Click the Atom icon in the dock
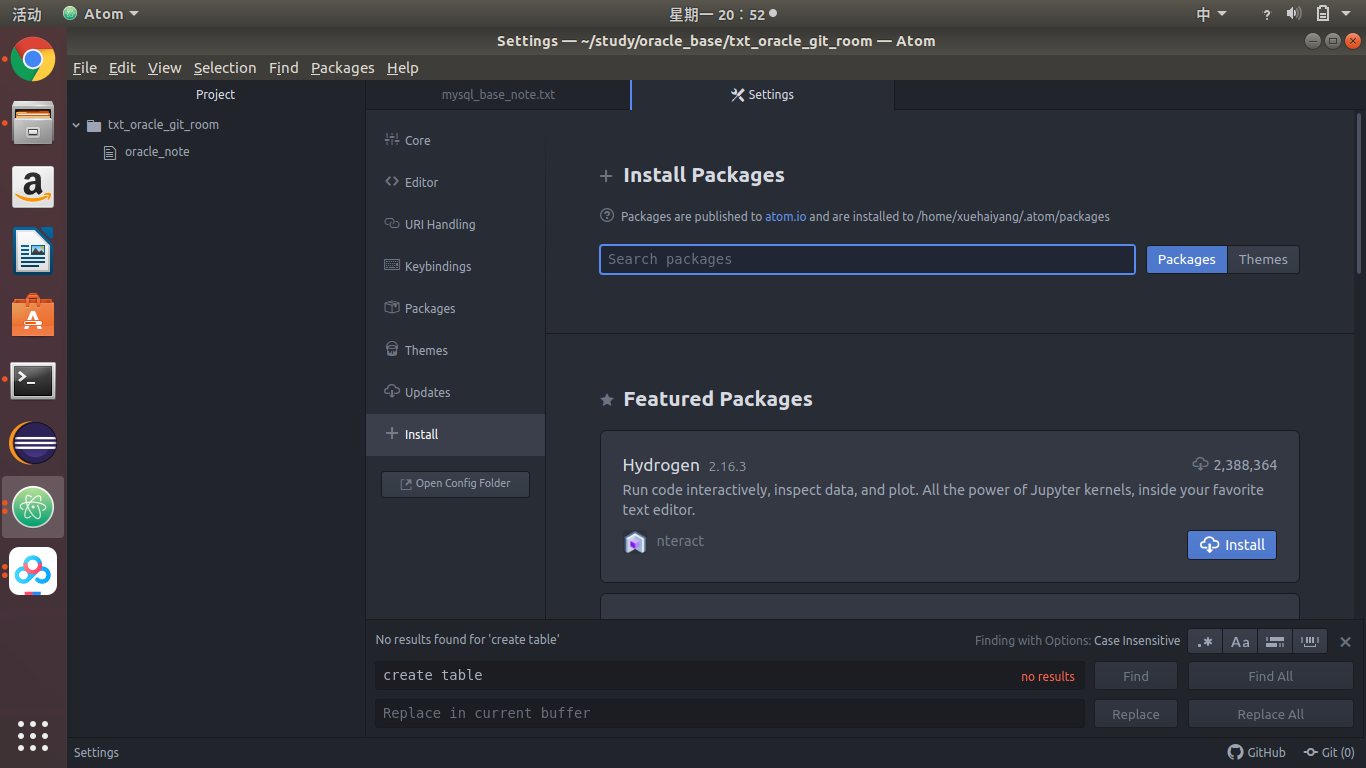The height and width of the screenshot is (768, 1366). click(x=33, y=508)
